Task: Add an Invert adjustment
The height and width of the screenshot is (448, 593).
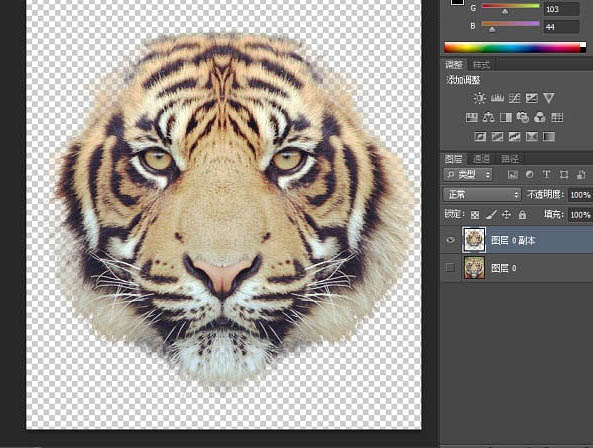Action: [480, 136]
